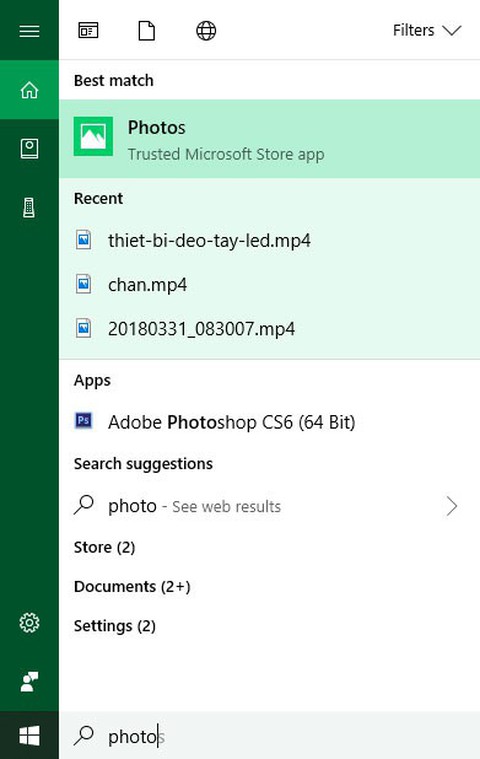
Task: Open the Settings gear in the sidebar
Action: click(x=29, y=622)
